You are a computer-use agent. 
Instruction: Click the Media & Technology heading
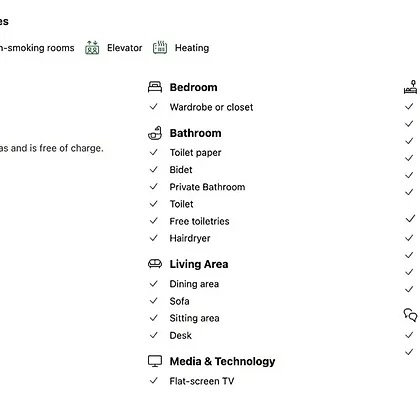click(x=222, y=361)
